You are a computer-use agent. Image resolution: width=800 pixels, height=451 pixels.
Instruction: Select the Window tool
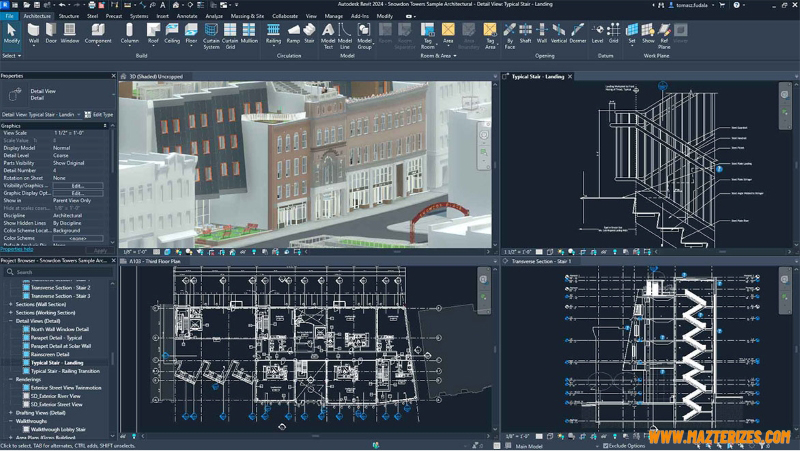(x=70, y=34)
